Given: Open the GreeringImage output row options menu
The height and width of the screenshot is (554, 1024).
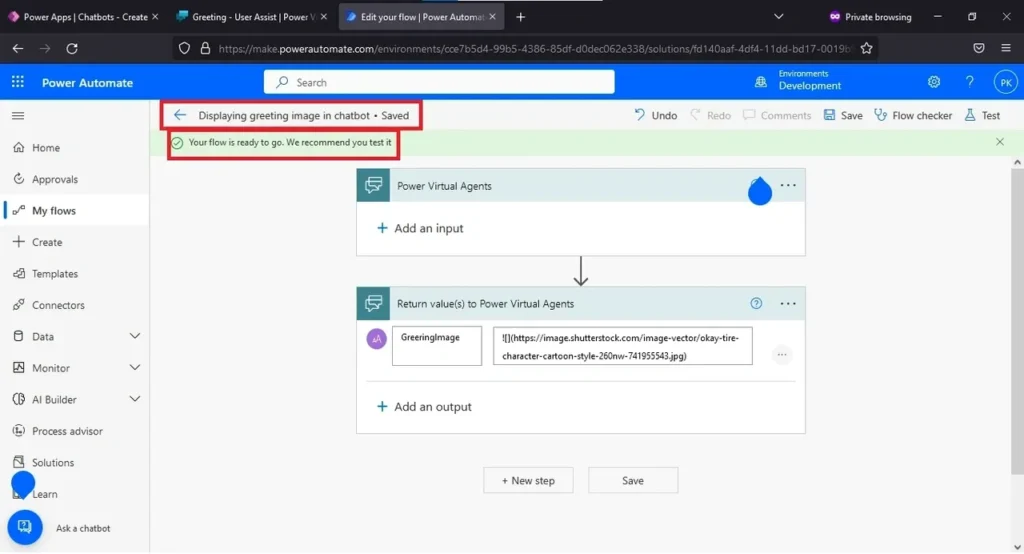Looking at the screenshot, I should point(782,355).
